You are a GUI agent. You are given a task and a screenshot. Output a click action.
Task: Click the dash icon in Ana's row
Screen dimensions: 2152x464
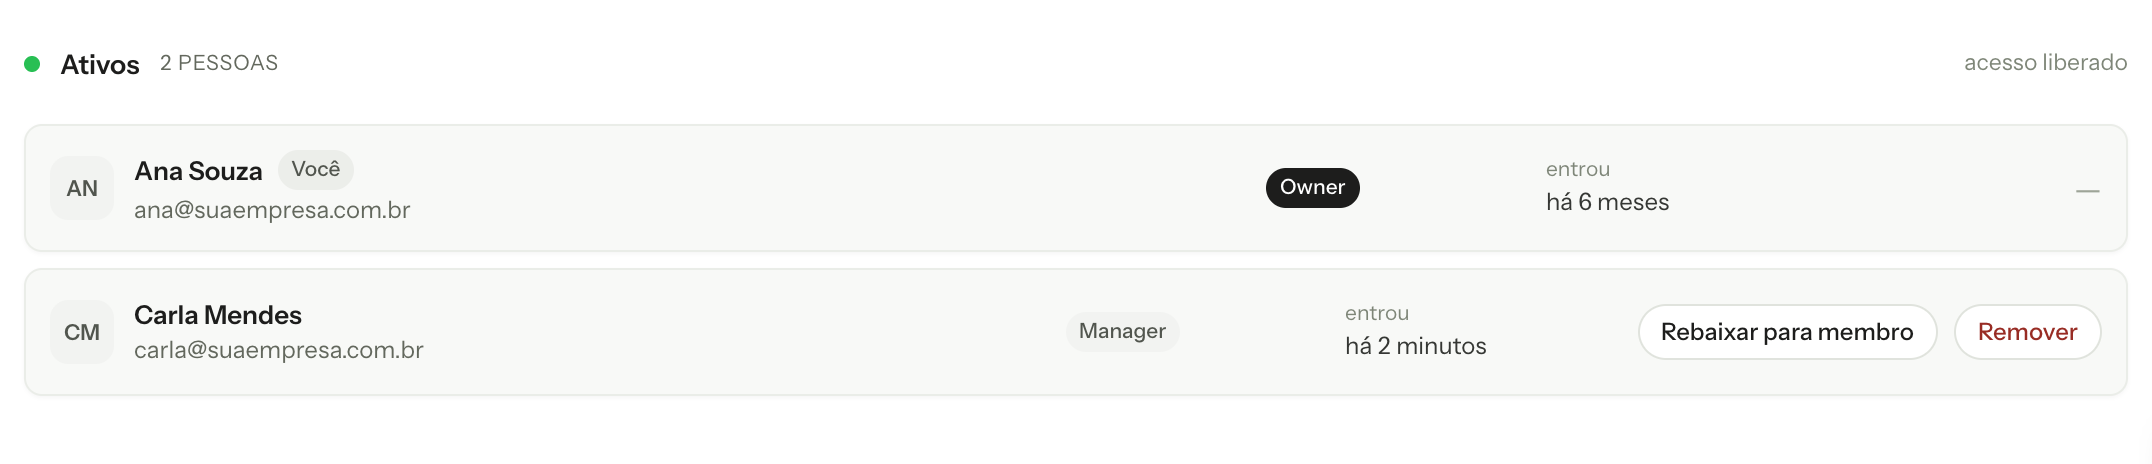[x=2087, y=190]
